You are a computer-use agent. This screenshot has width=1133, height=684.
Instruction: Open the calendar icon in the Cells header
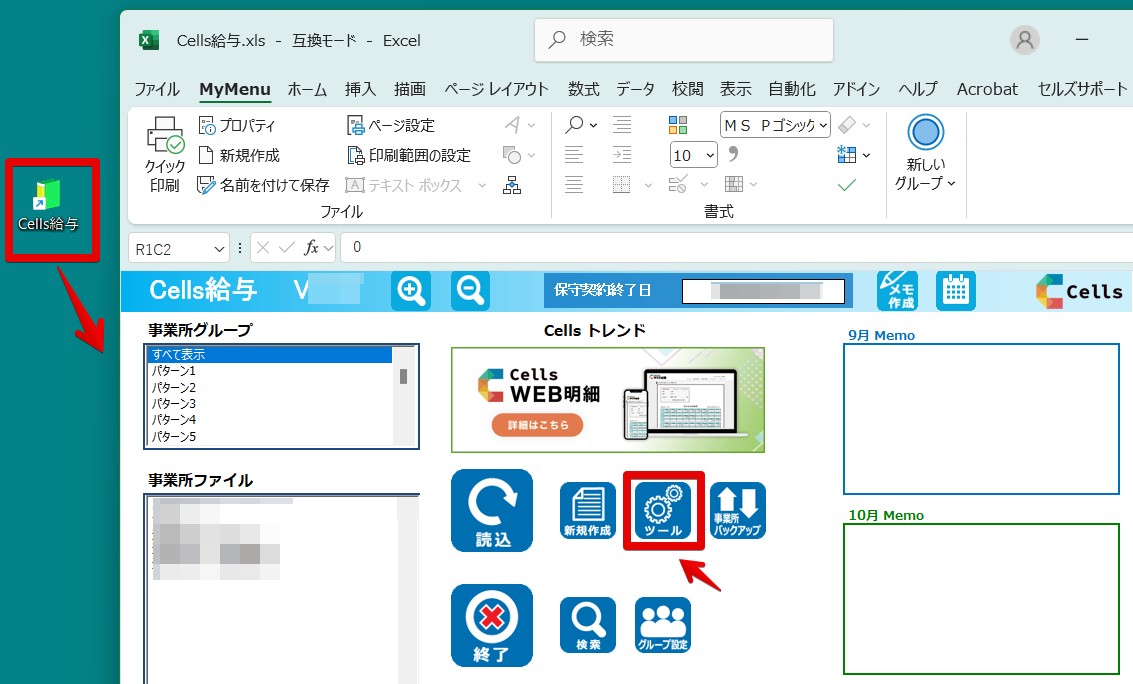(x=955, y=291)
